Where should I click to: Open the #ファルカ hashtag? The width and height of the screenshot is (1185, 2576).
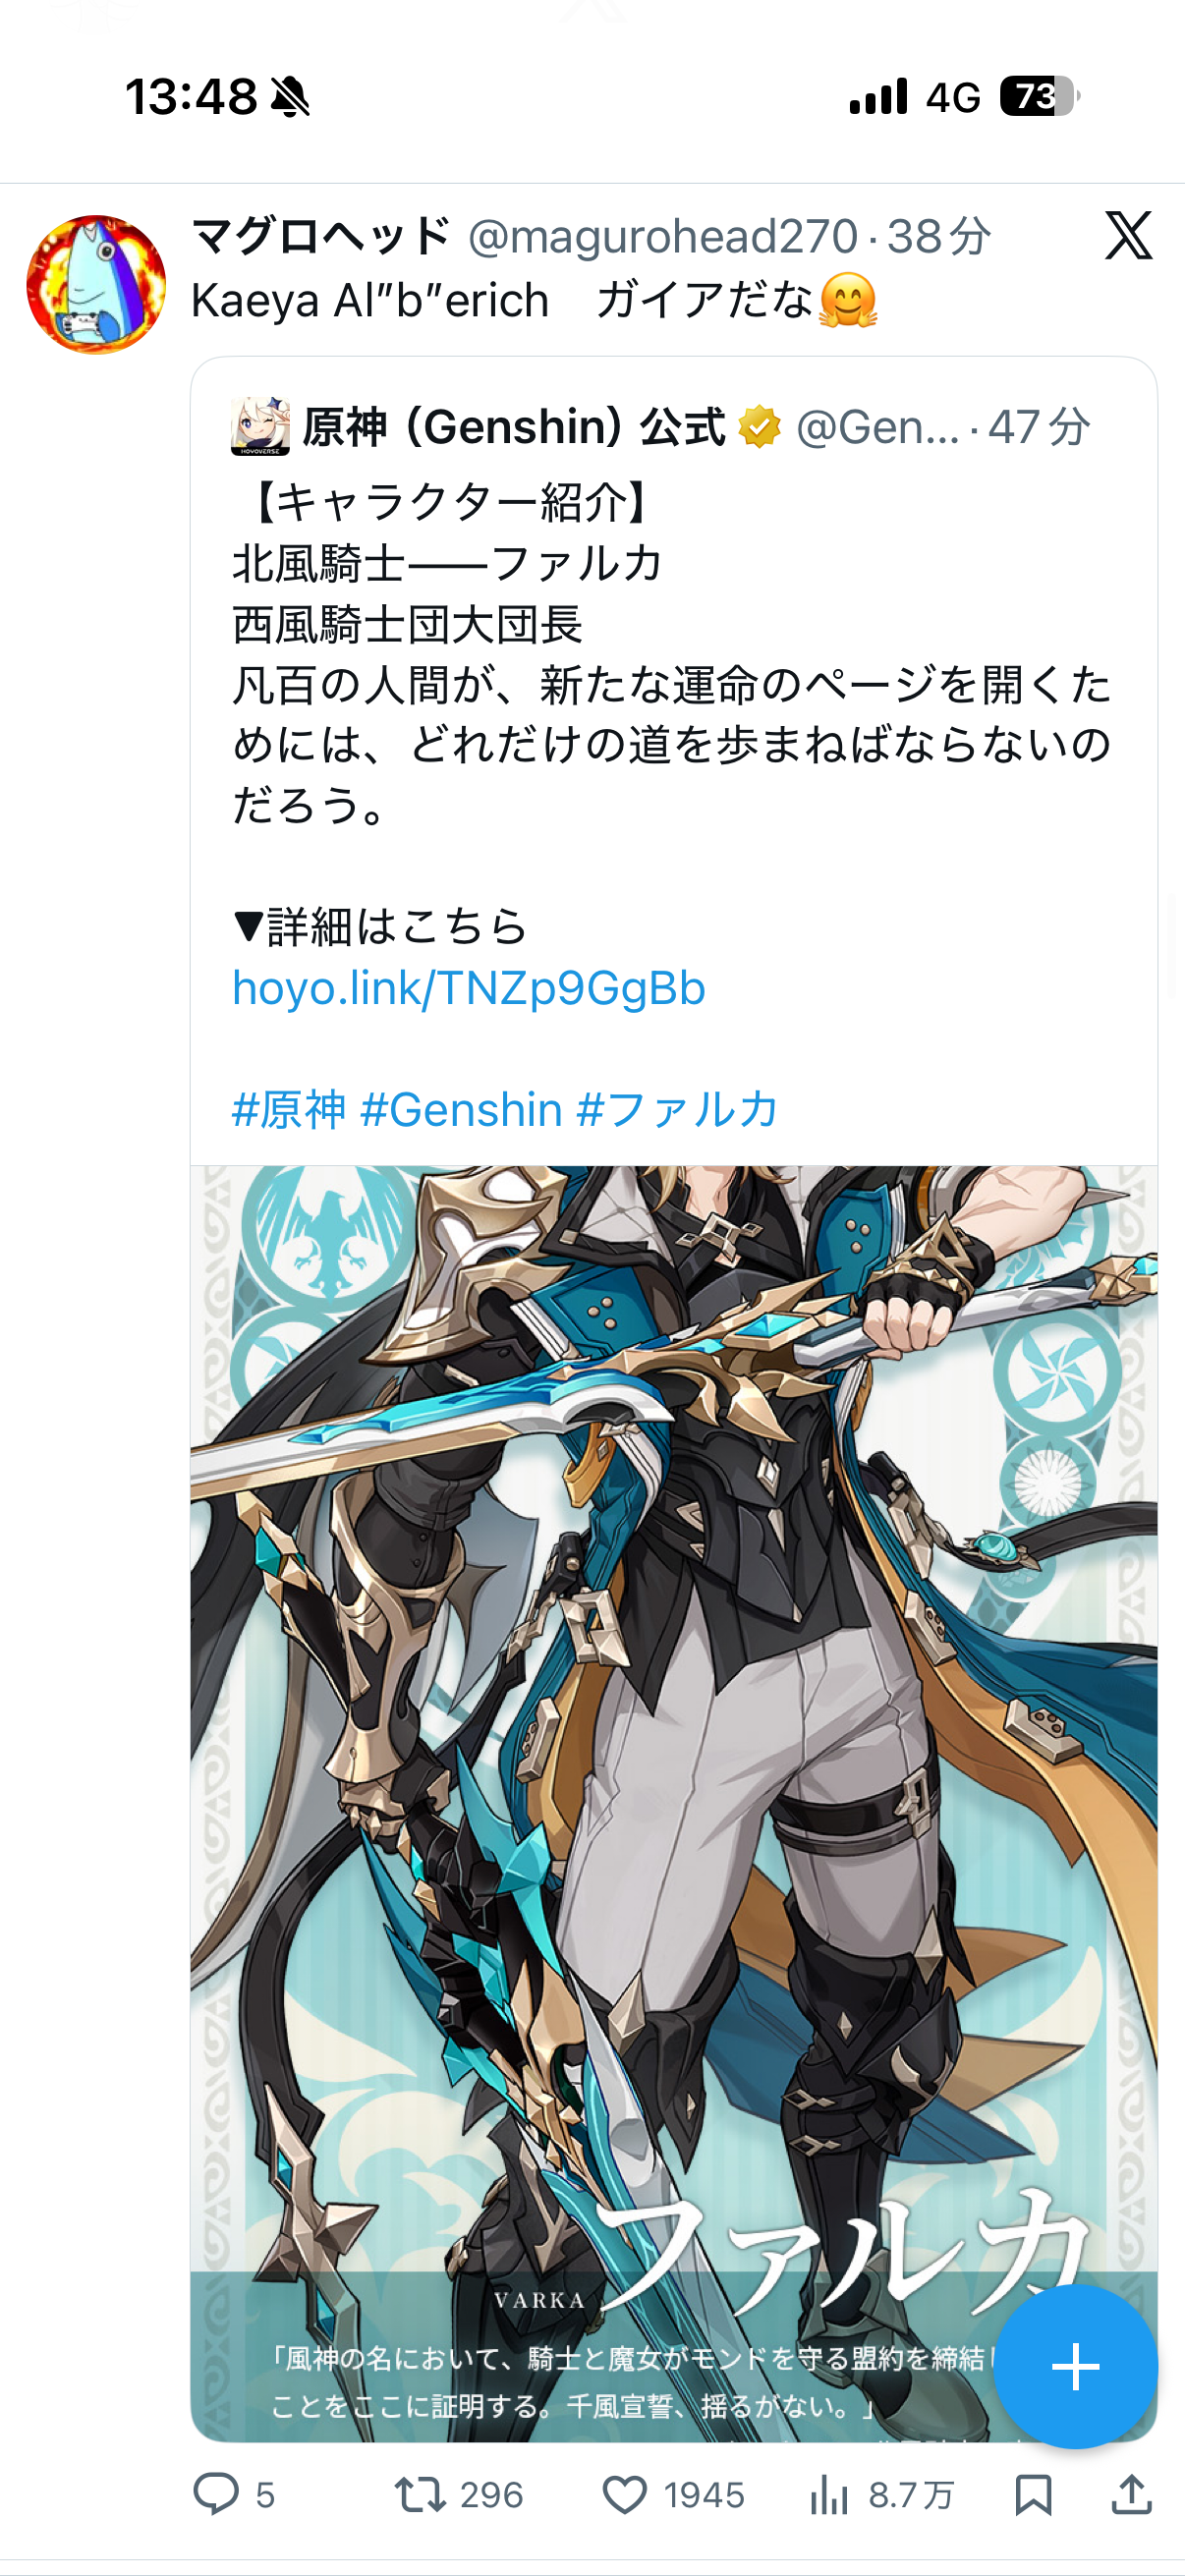tap(678, 1110)
